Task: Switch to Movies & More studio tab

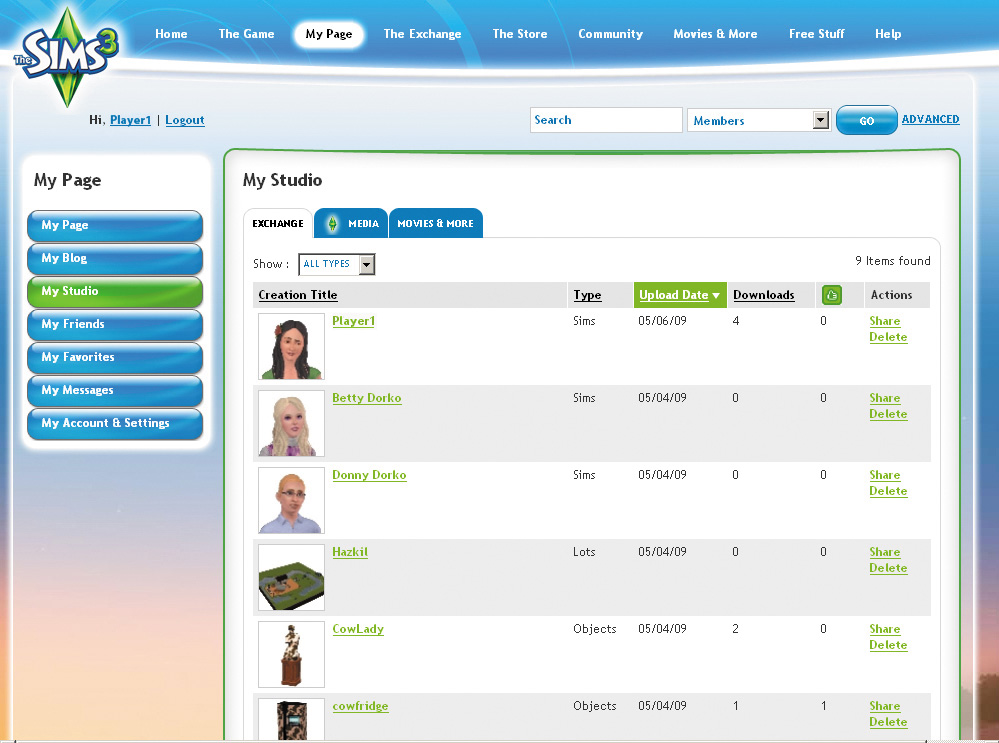Action: [436, 224]
